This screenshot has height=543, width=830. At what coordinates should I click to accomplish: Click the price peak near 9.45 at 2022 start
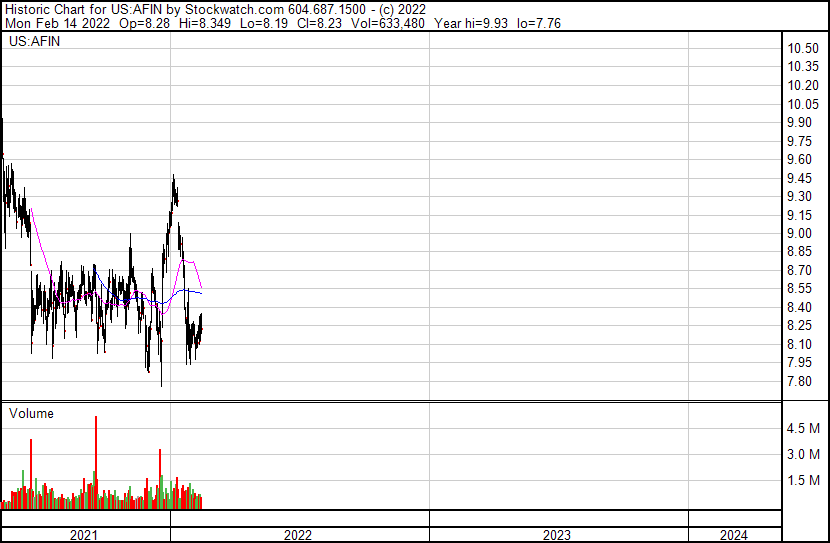point(173,178)
